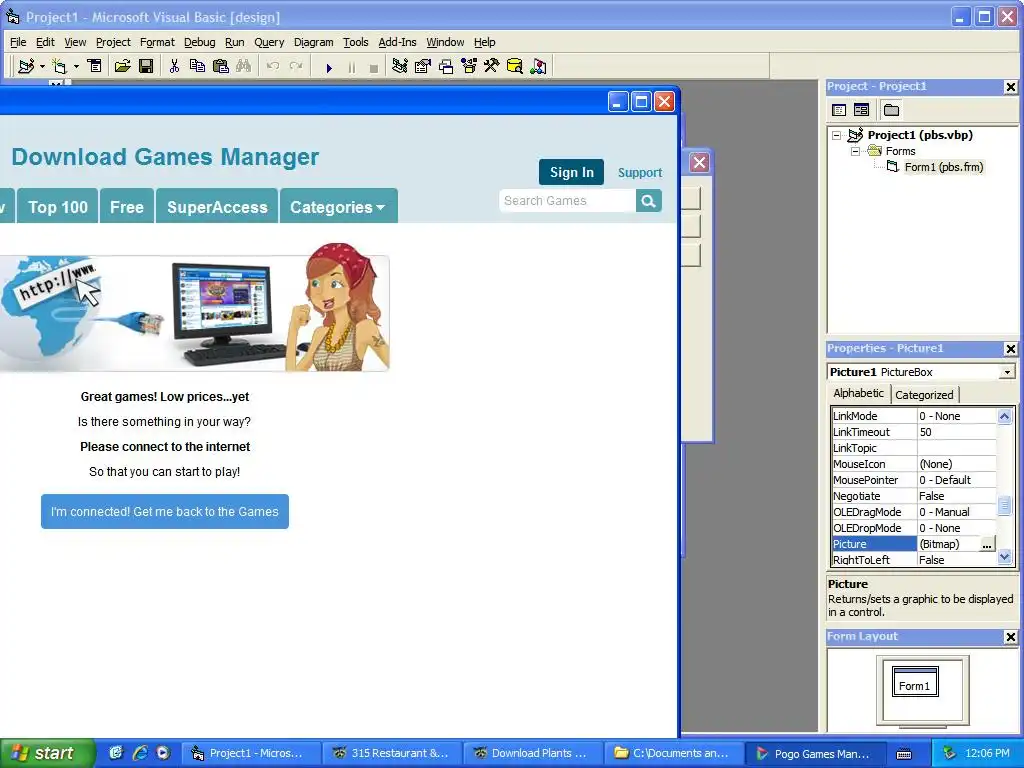
Task: Click the Break pause toolbar button
Action: pos(351,67)
